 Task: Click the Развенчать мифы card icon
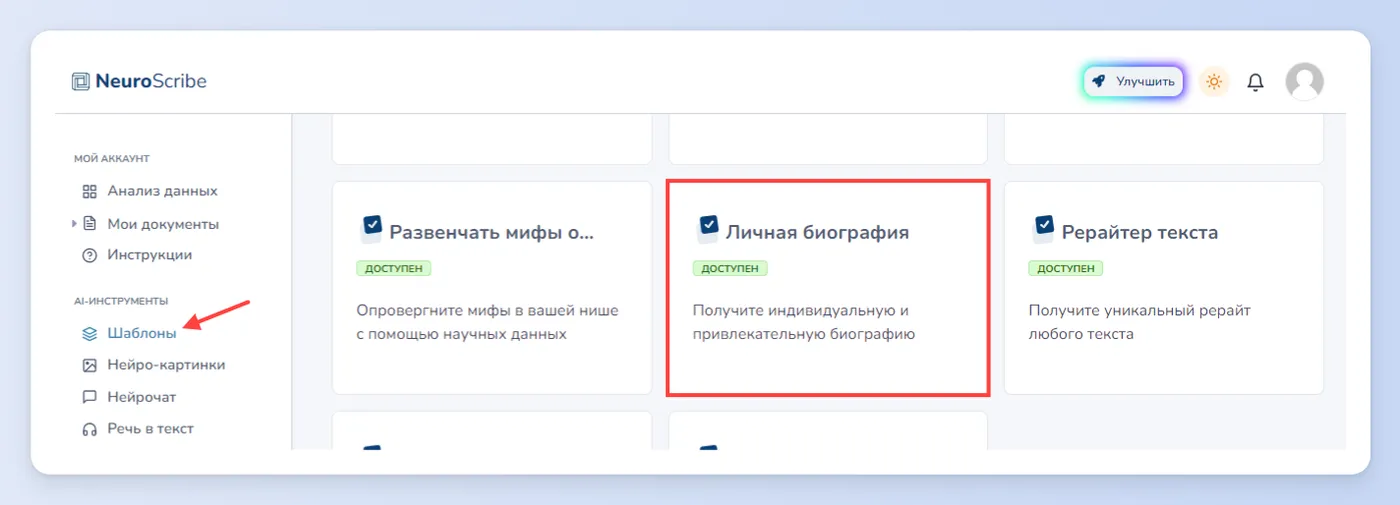tap(371, 229)
